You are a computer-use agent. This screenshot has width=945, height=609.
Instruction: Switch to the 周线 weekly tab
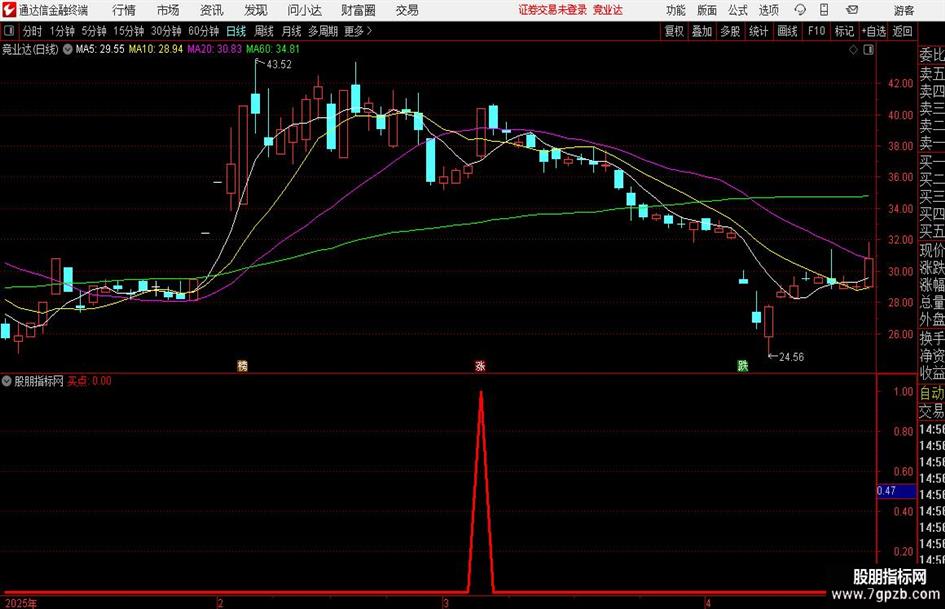tap(264, 31)
